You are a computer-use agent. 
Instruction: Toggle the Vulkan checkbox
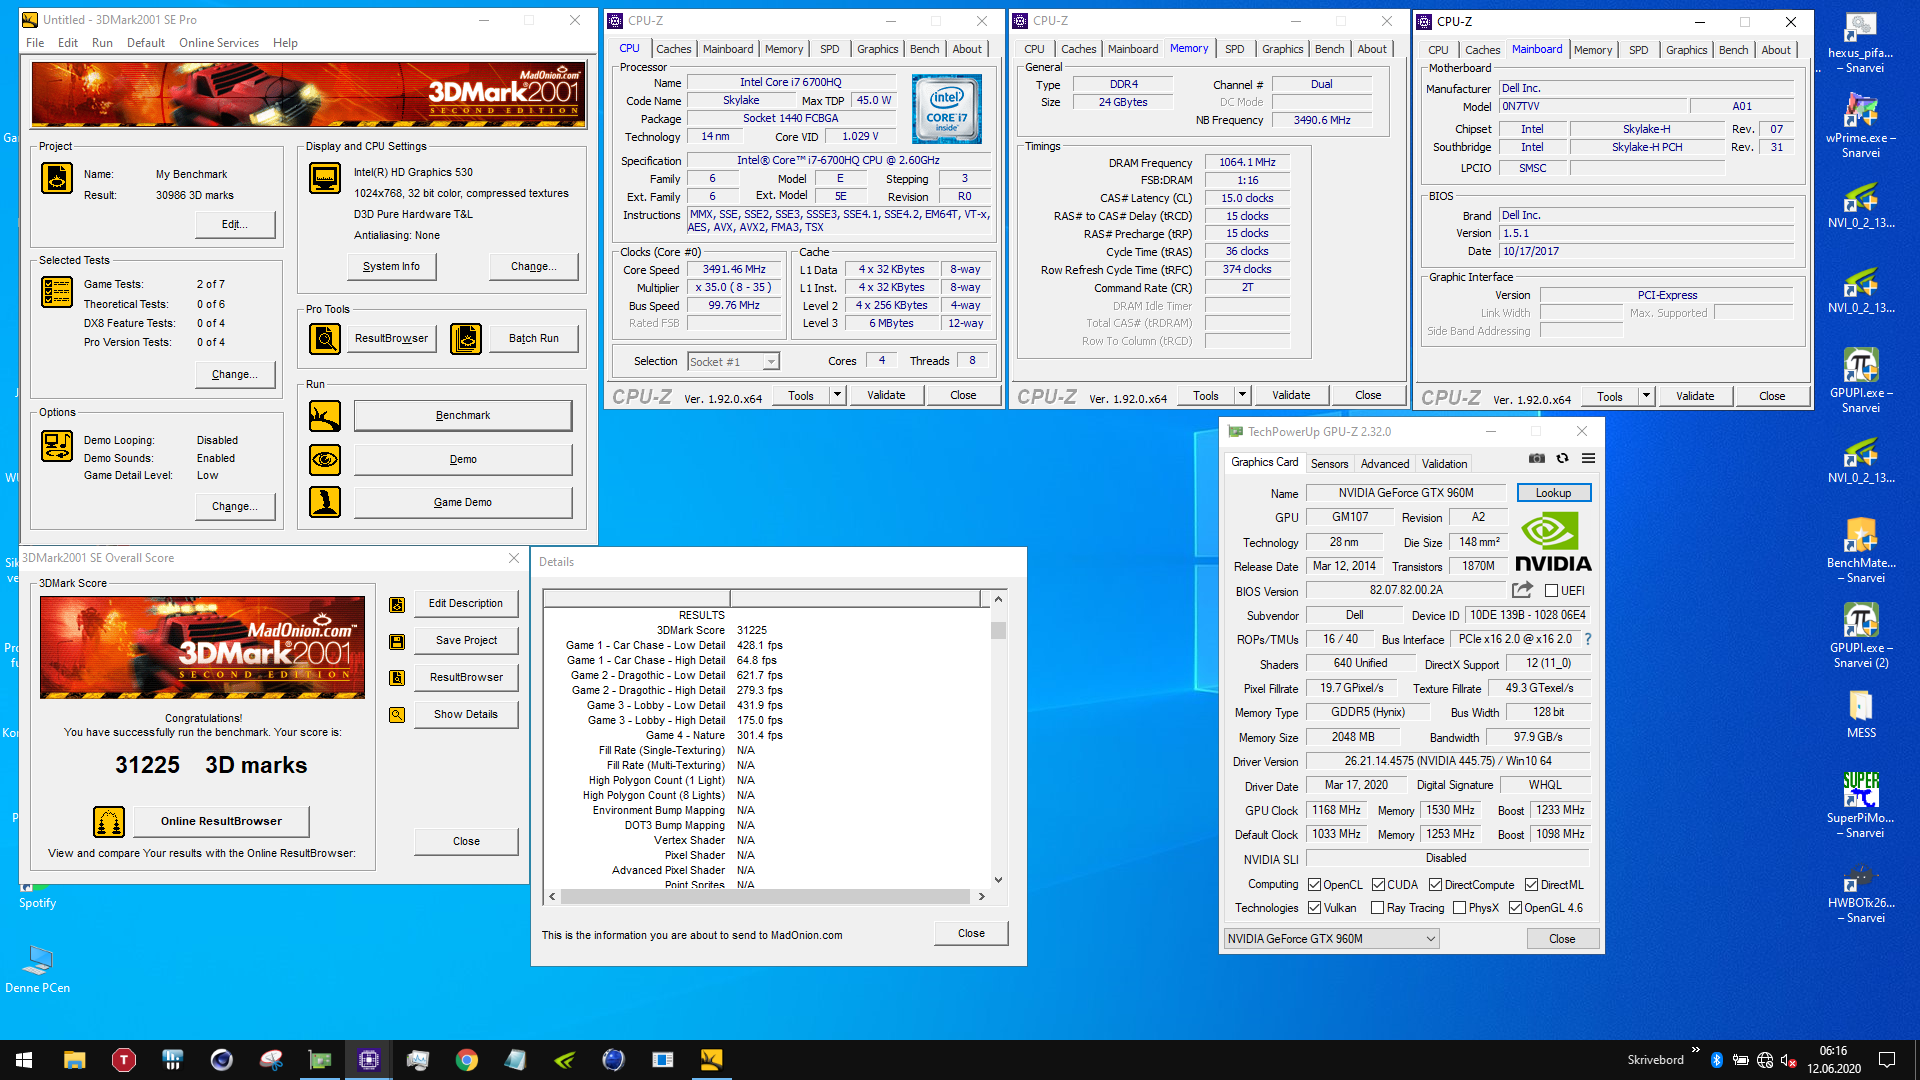(x=1315, y=908)
